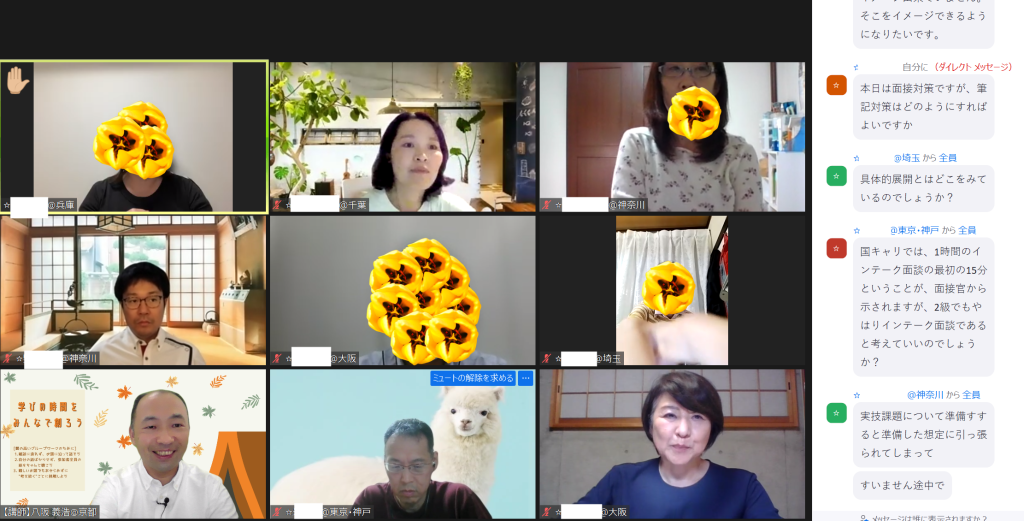Select the 講師 八阪 義浩@京都 video tile
This screenshot has height=521, width=1024.
tap(133, 444)
